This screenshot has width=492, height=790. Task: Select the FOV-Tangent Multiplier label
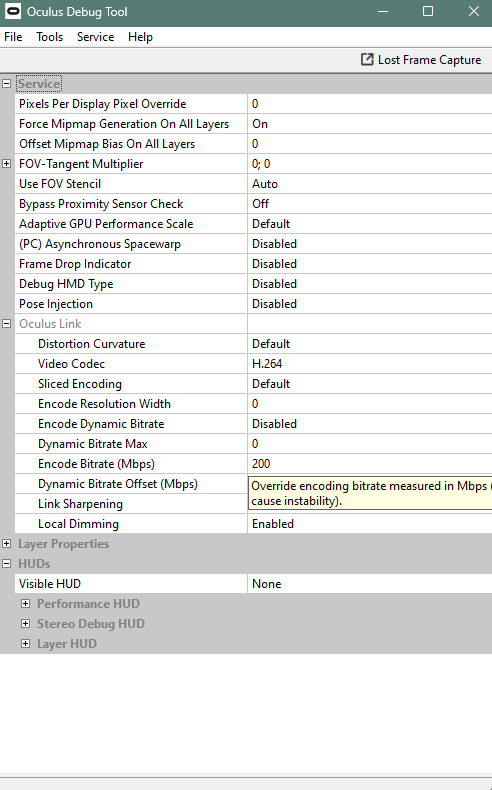[x=81, y=164]
